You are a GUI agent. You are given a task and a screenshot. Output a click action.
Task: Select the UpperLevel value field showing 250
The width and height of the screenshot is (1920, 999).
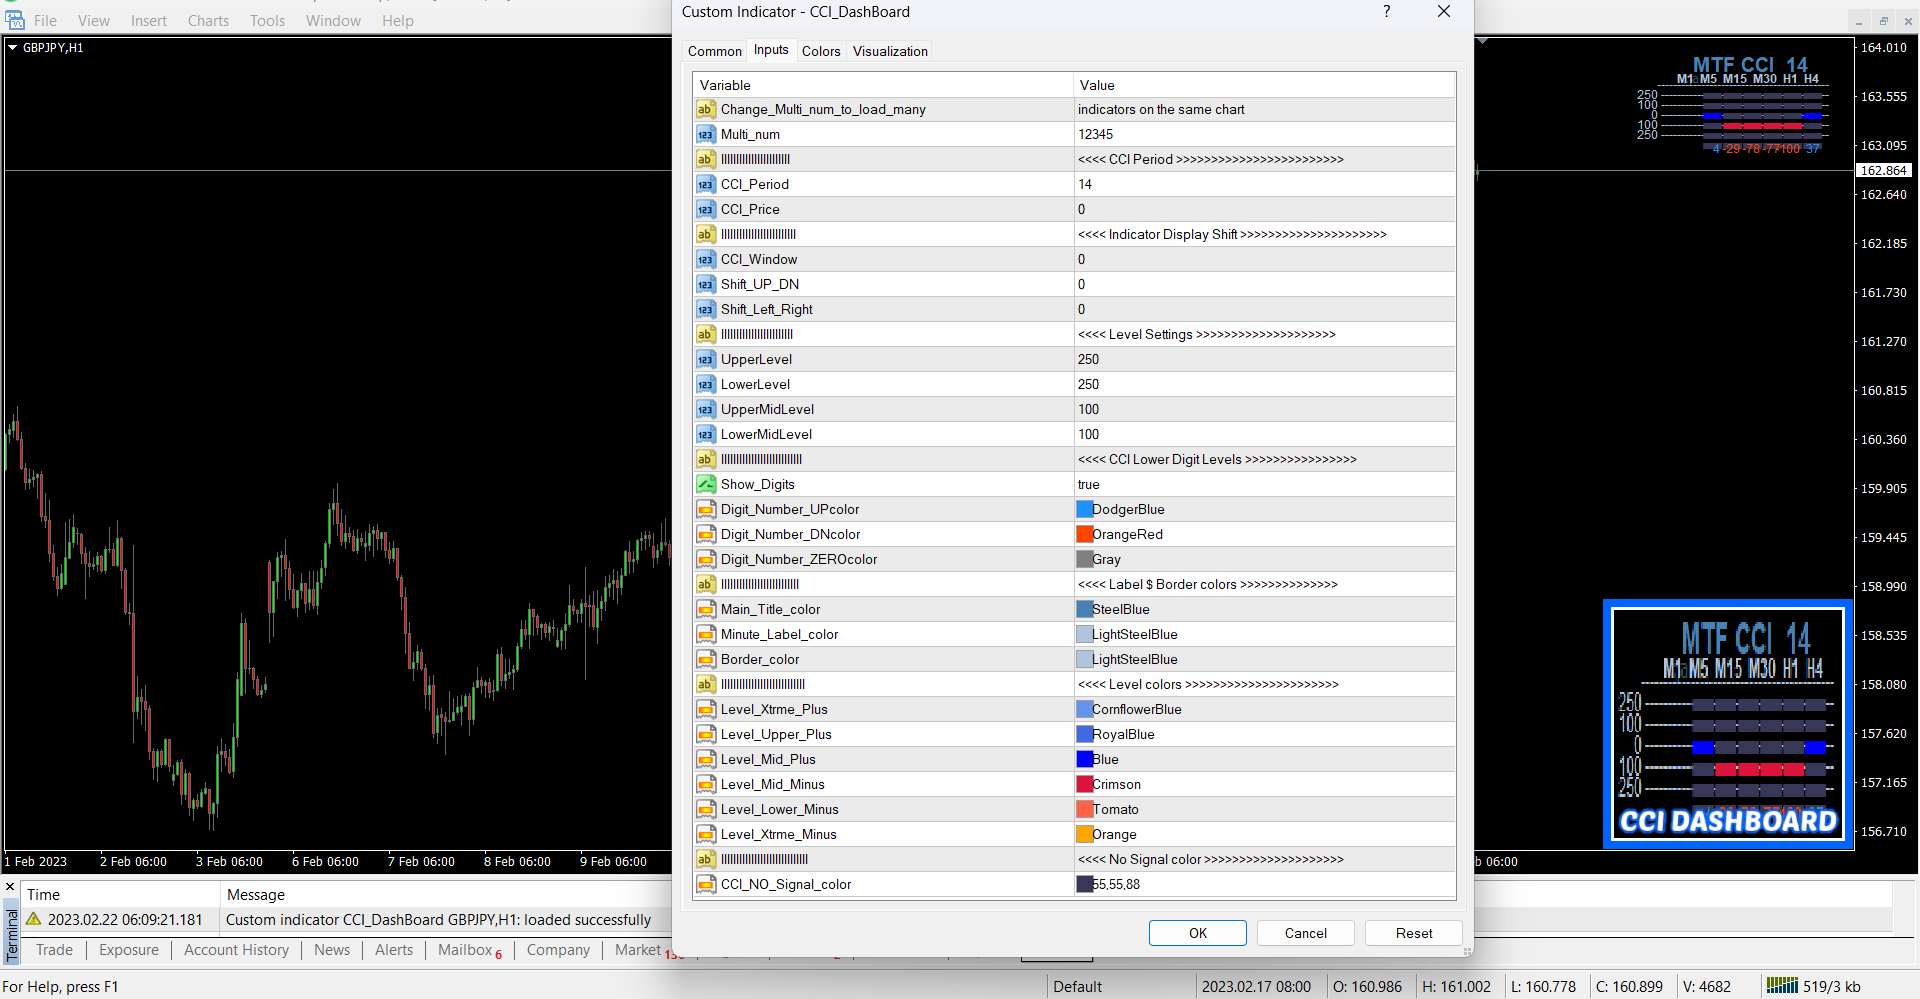[x=1088, y=360]
